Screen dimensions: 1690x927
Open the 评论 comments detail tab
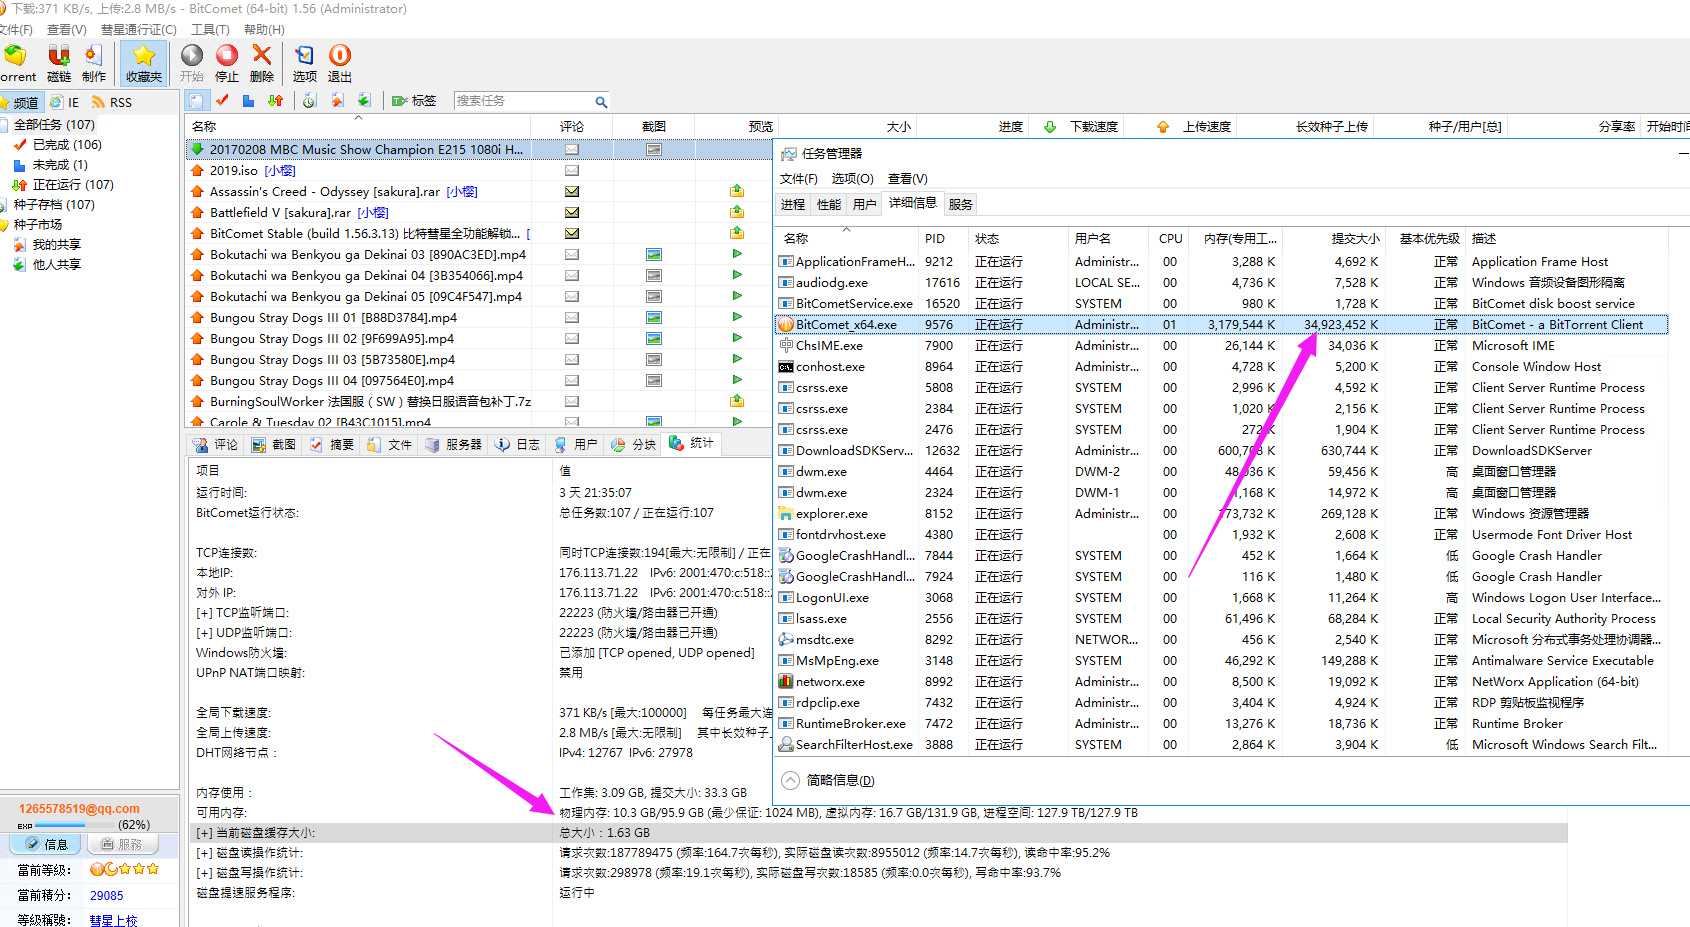[x=215, y=444]
